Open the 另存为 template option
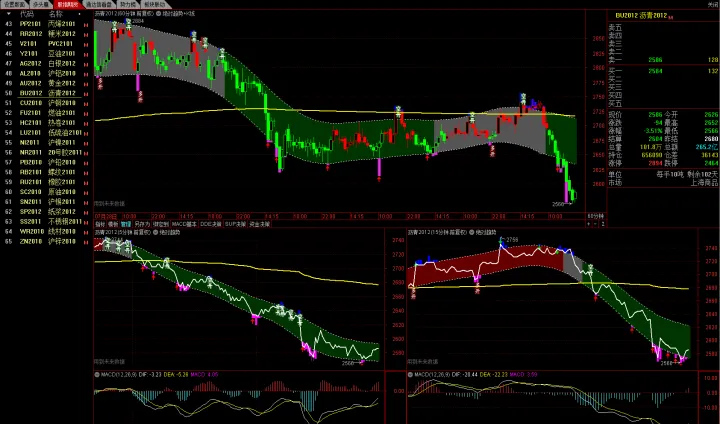Viewport: 720px width, 424px height. coord(142,224)
